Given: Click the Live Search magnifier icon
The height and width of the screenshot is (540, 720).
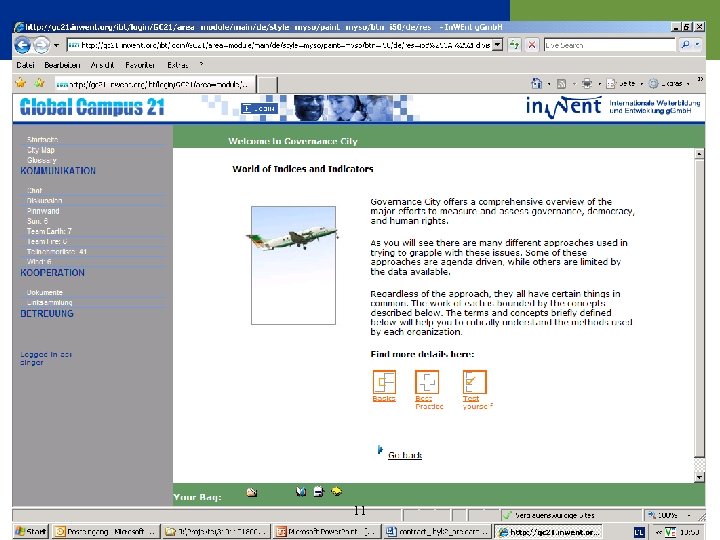Looking at the screenshot, I should (x=685, y=45).
